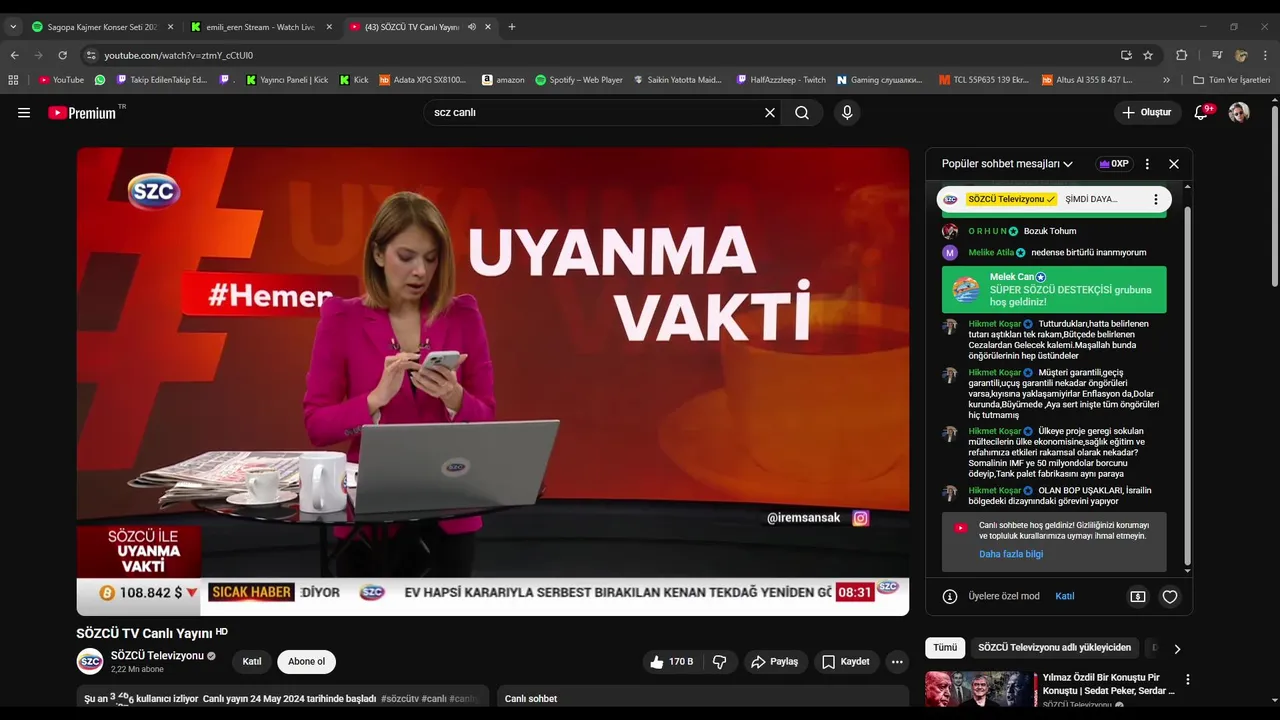Viewport: 1280px width, 720px height.
Task: Open the apps grid in bookmarks bar
Action: pos(13,80)
